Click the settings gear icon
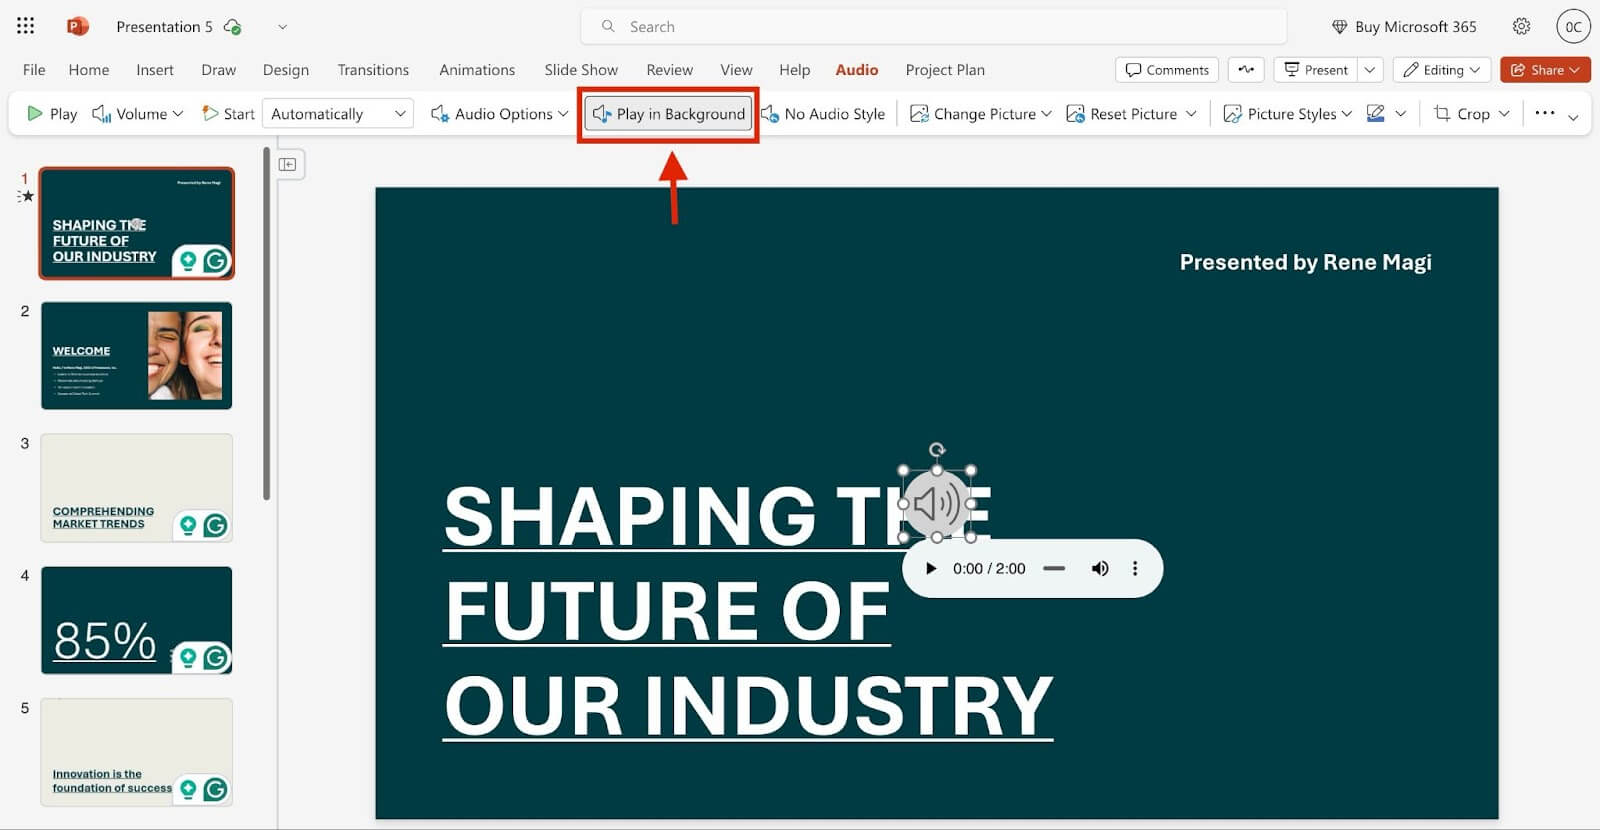Viewport: 1600px width, 830px height. [x=1521, y=26]
